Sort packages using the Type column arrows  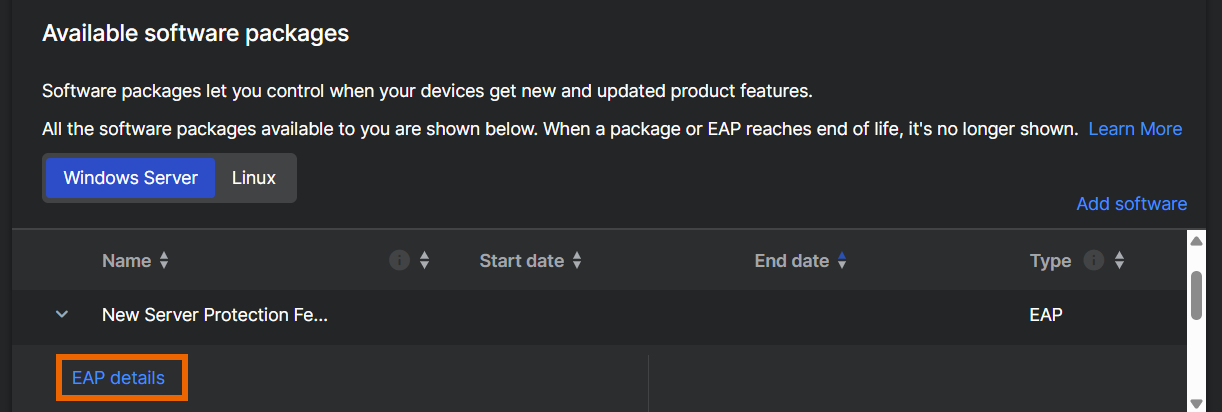coord(1119,261)
